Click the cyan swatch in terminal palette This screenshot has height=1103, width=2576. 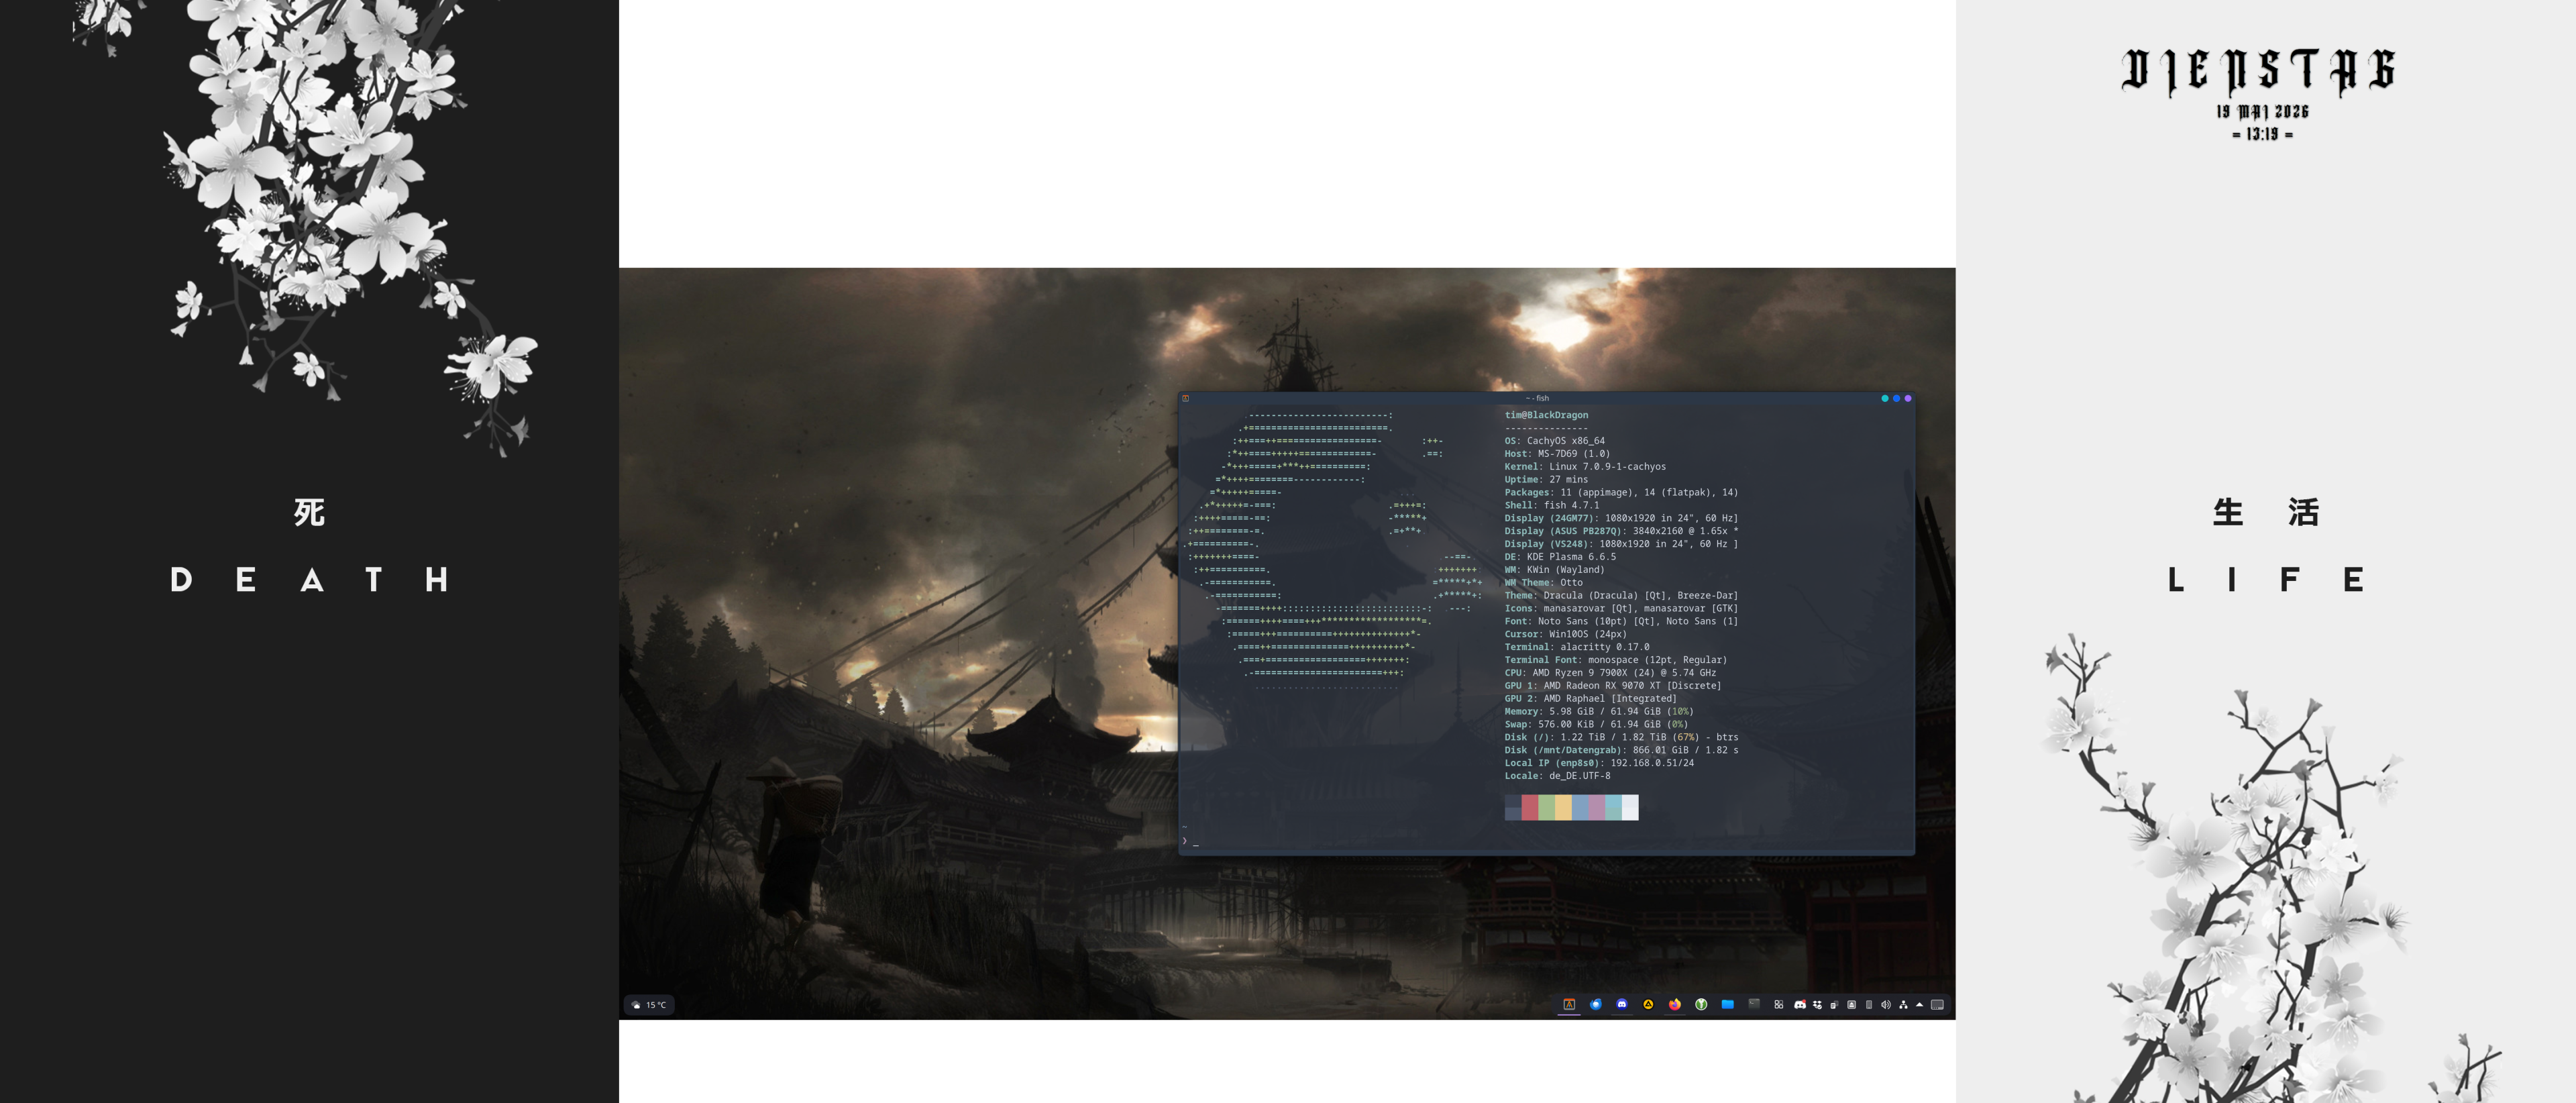click(x=1613, y=807)
